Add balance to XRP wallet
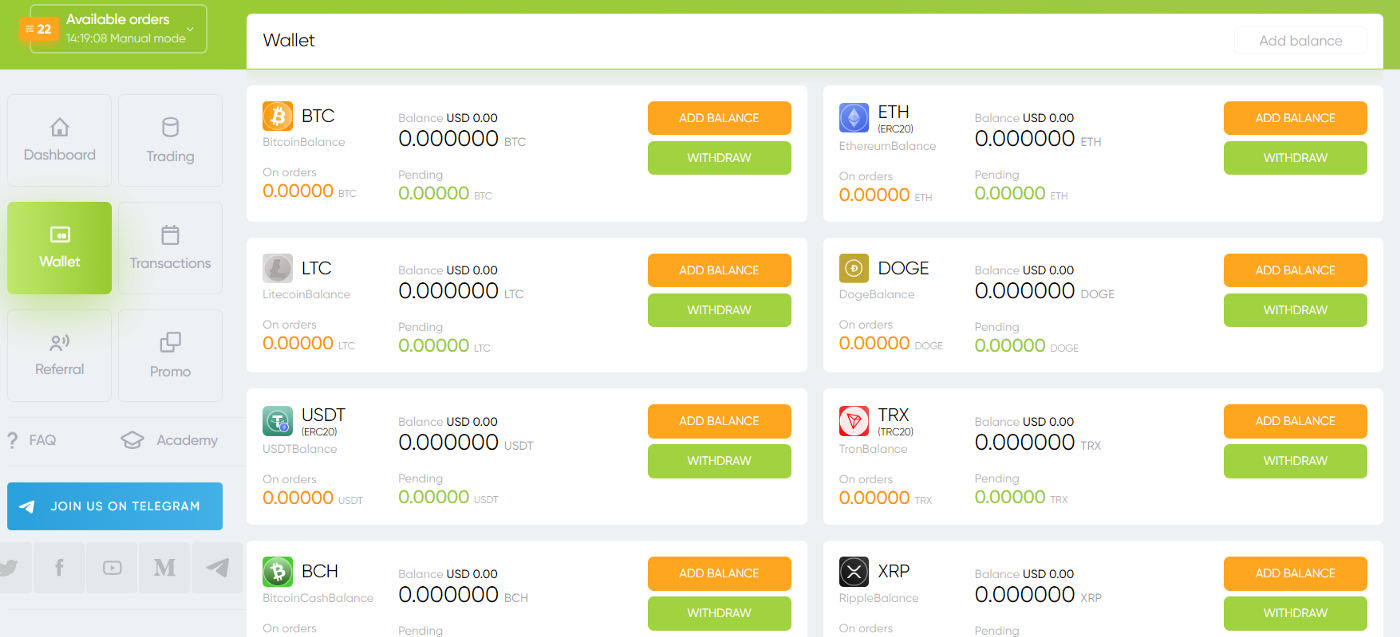 [1295, 573]
